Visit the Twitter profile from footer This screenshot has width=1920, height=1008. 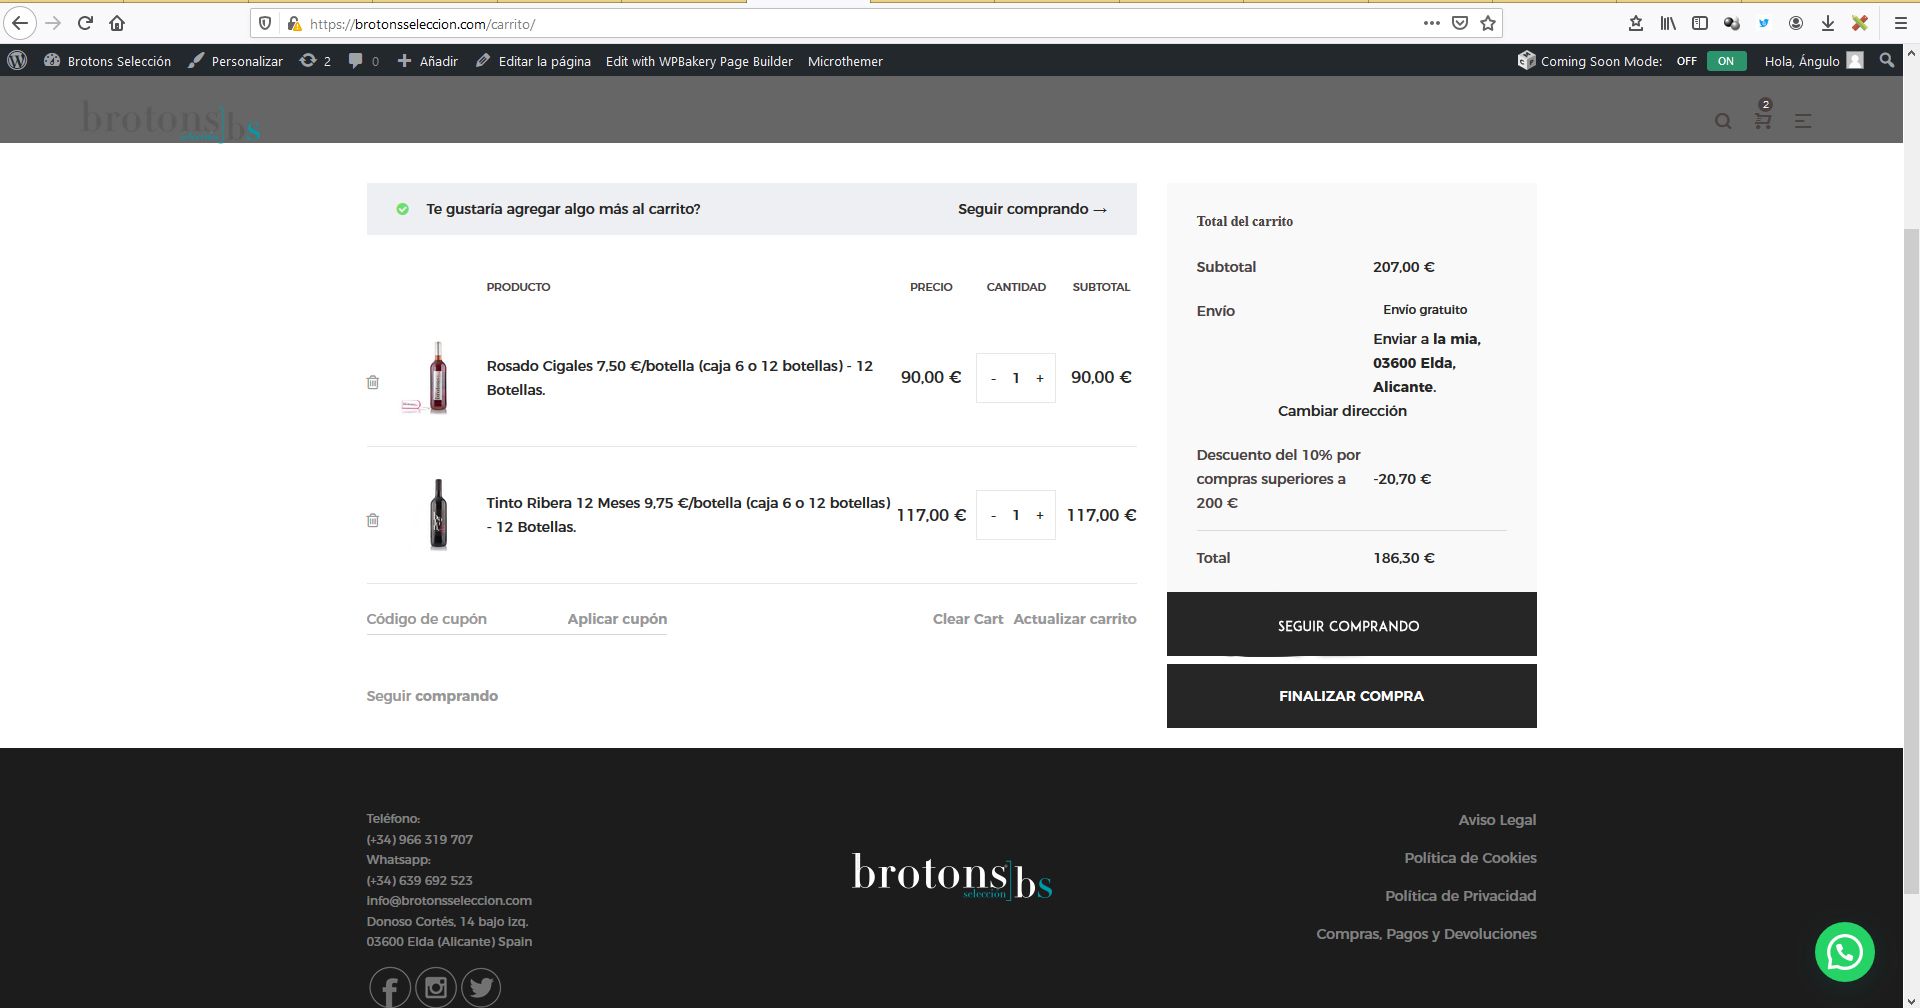pyautogui.click(x=481, y=988)
